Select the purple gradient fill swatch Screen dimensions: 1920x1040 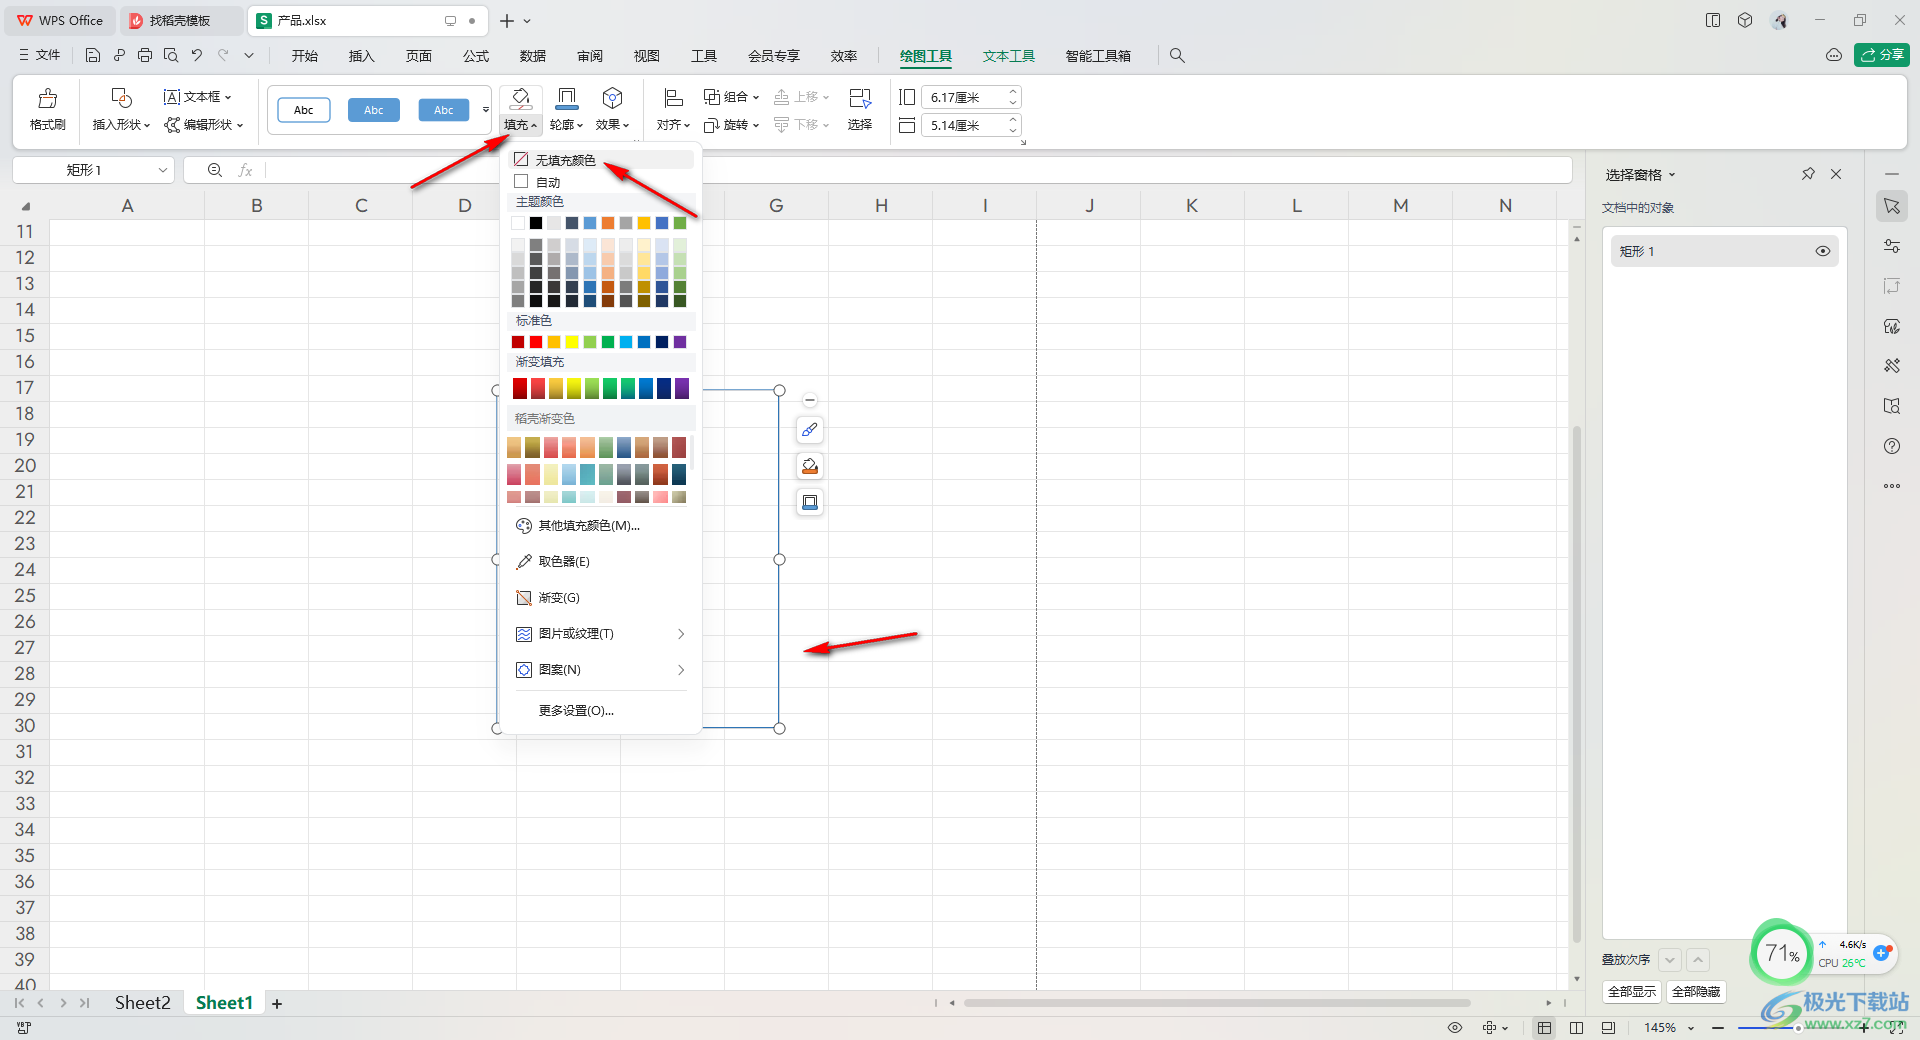coord(682,388)
